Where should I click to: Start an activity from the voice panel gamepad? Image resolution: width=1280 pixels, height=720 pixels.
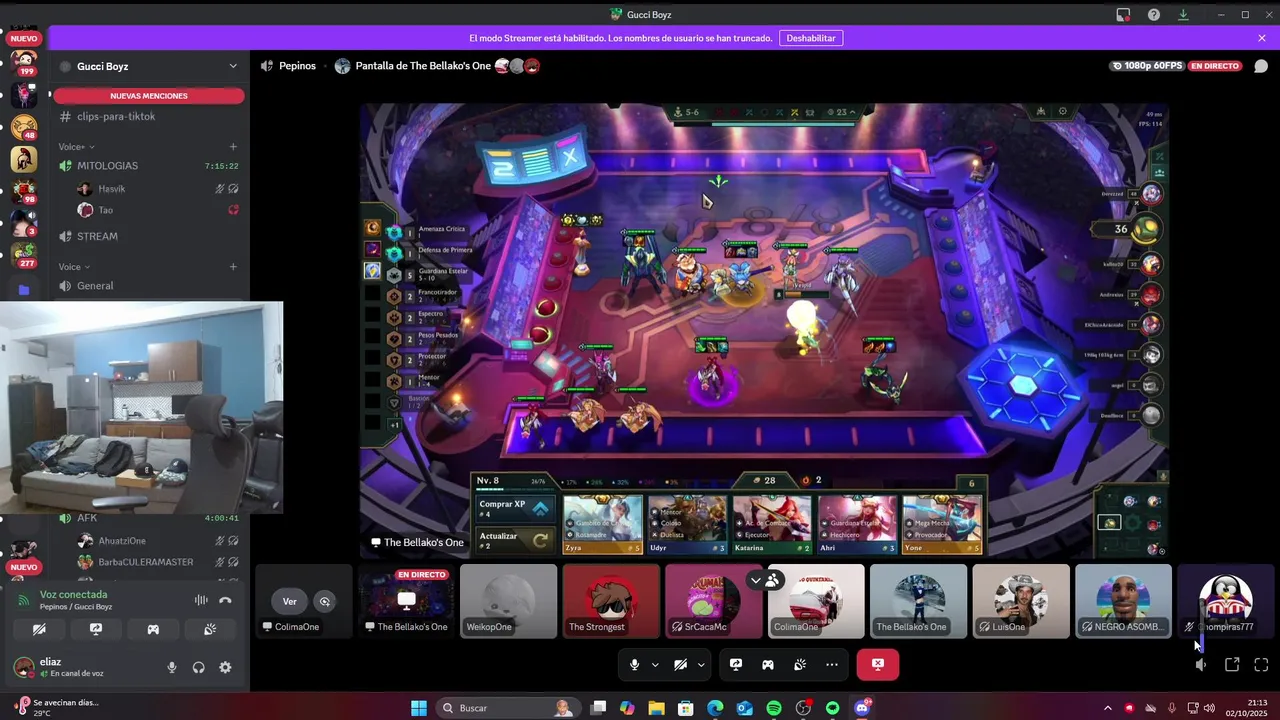[x=153, y=629]
